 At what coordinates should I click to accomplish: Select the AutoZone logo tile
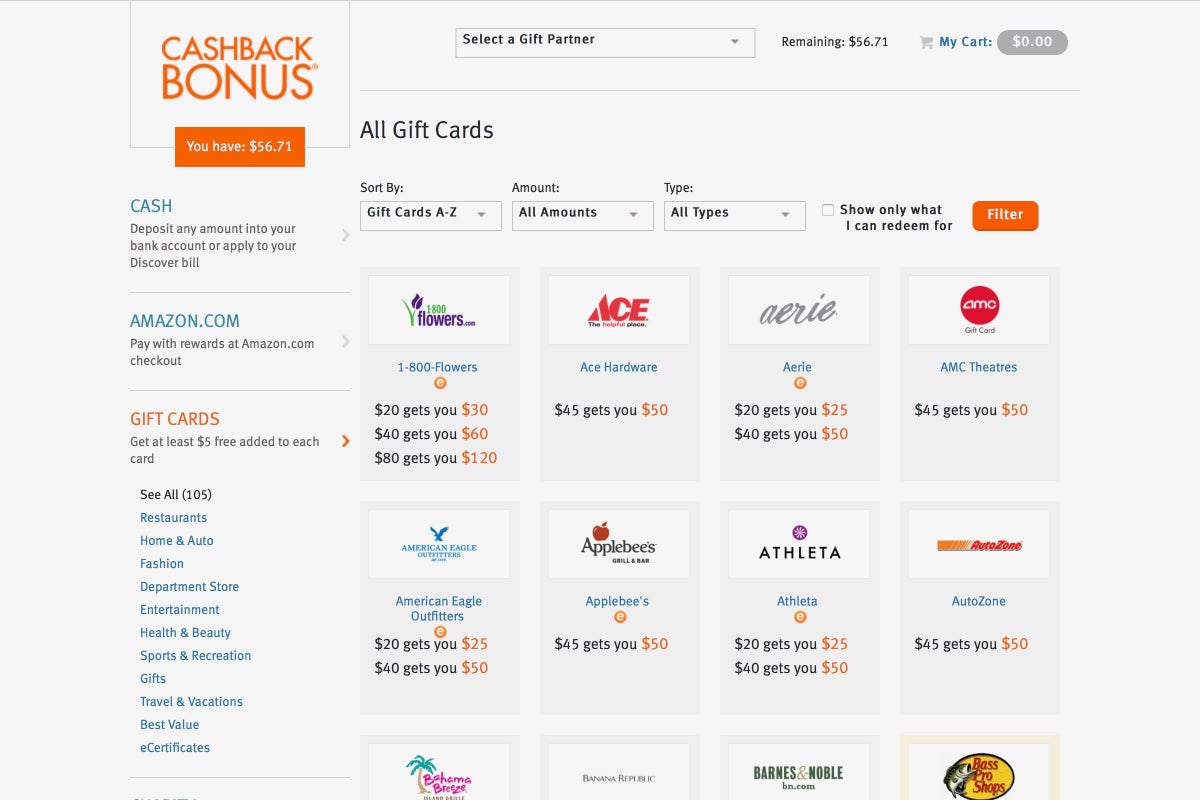[x=978, y=544]
